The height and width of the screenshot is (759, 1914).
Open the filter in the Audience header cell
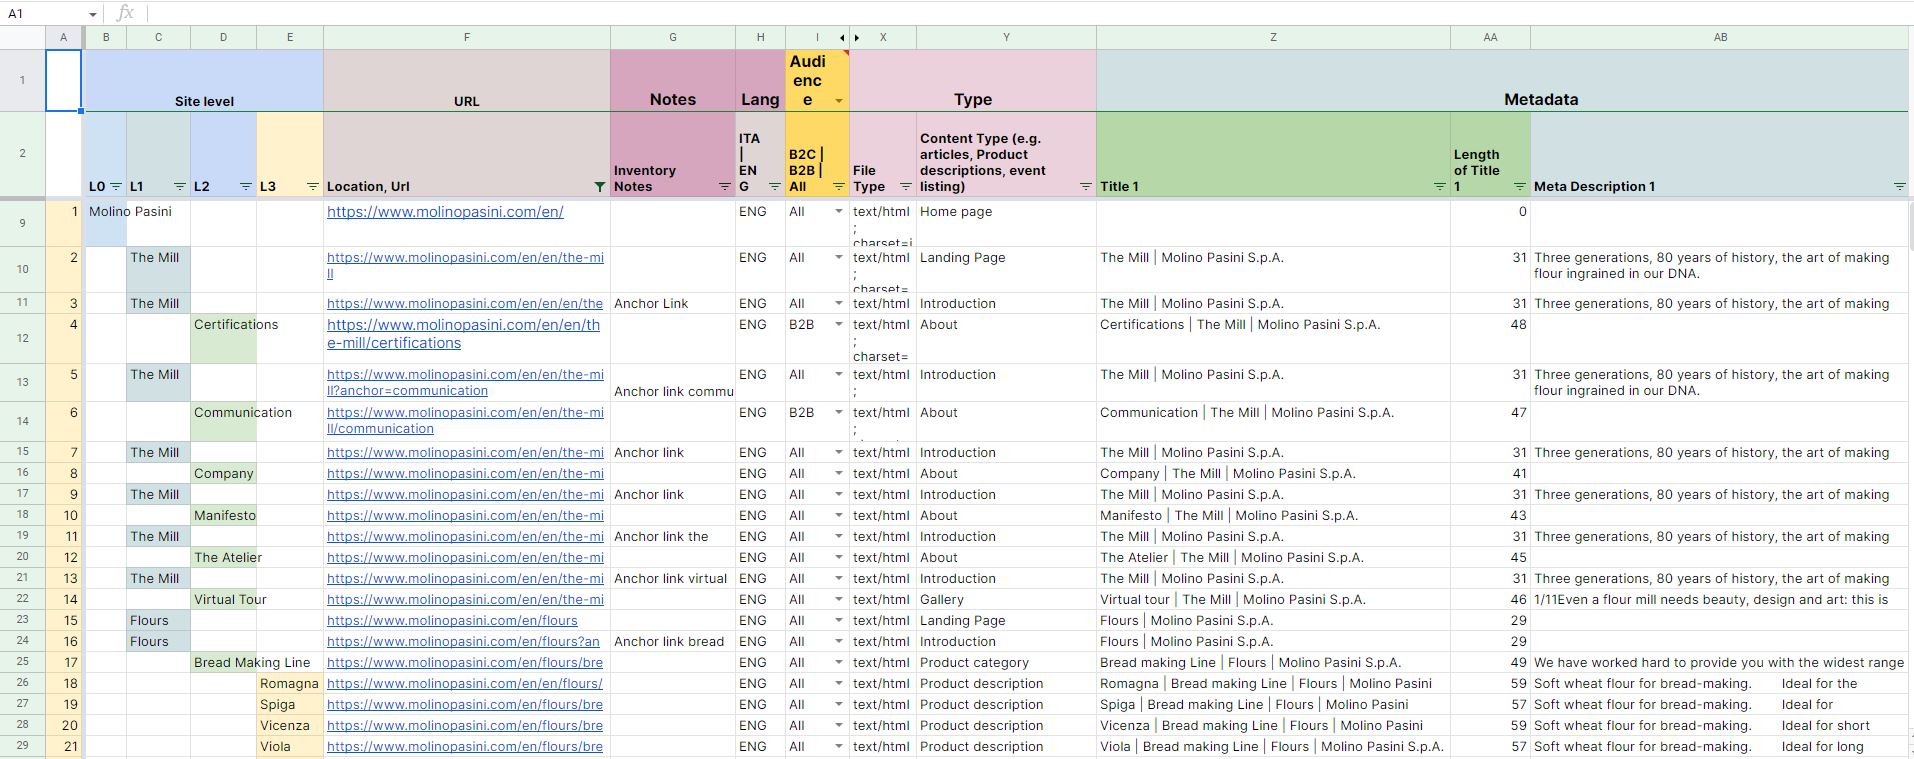(x=839, y=101)
